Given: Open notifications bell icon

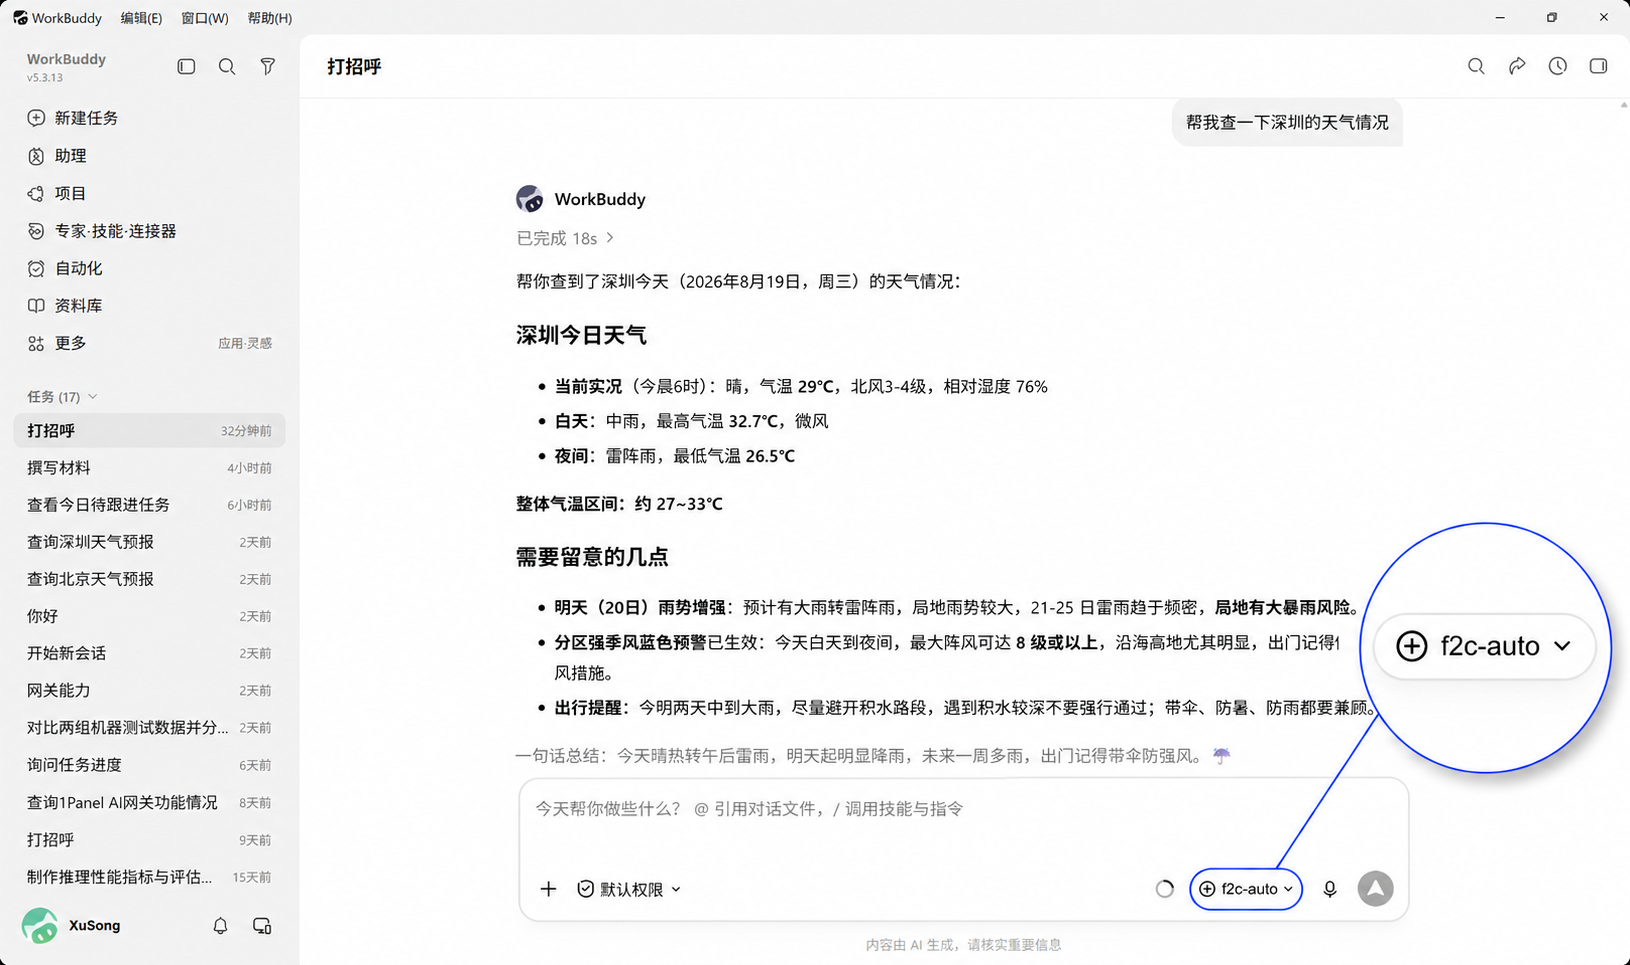Looking at the screenshot, I should [220, 926].
